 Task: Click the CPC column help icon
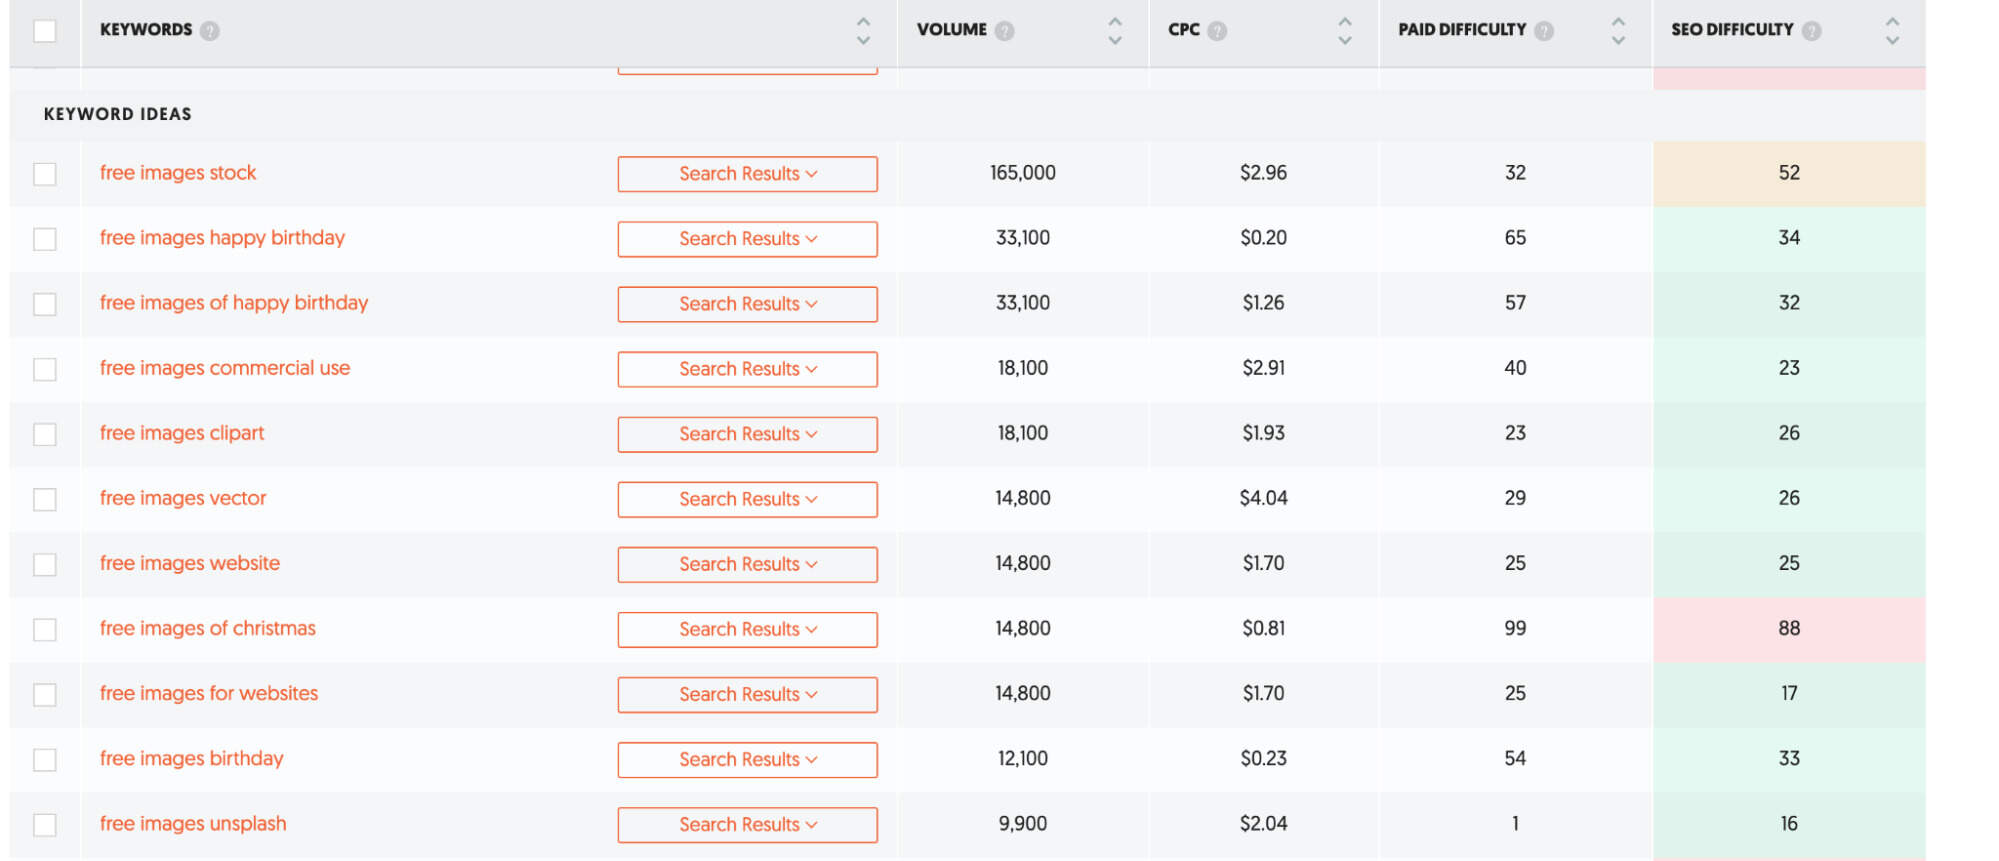click(1217, 31)
